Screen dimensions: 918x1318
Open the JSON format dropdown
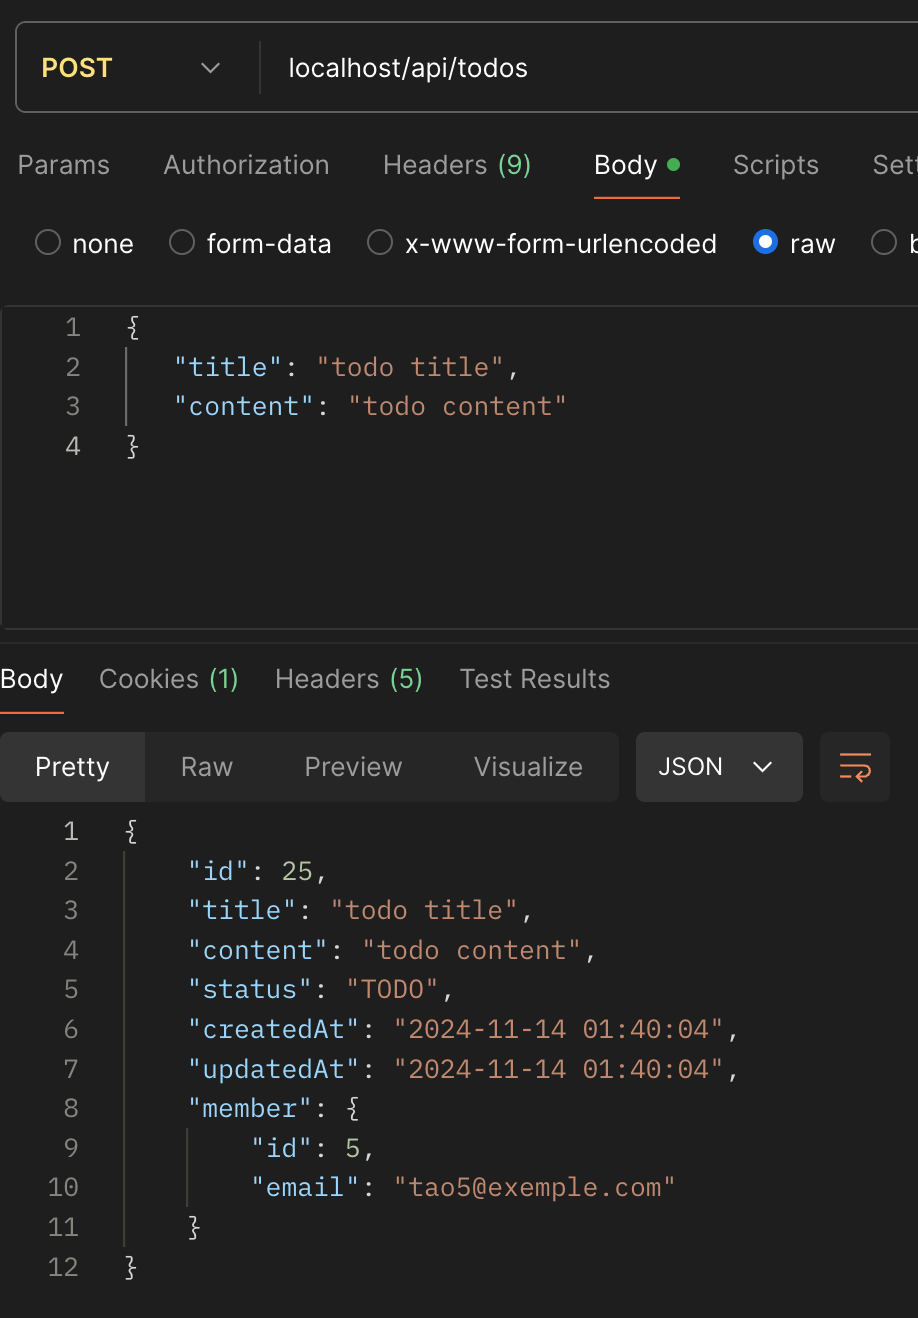tap(719, 767)
